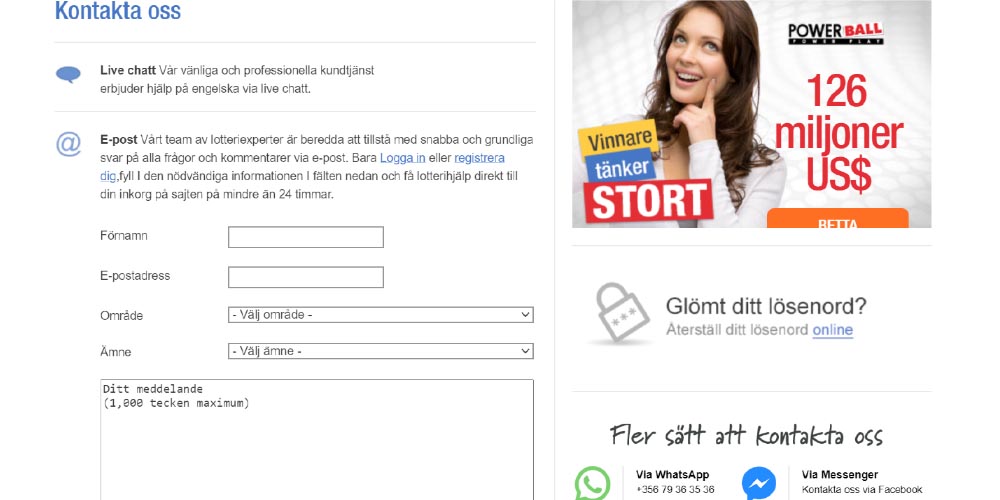Click the Via WhatsApp contact label

click(672, 475)
